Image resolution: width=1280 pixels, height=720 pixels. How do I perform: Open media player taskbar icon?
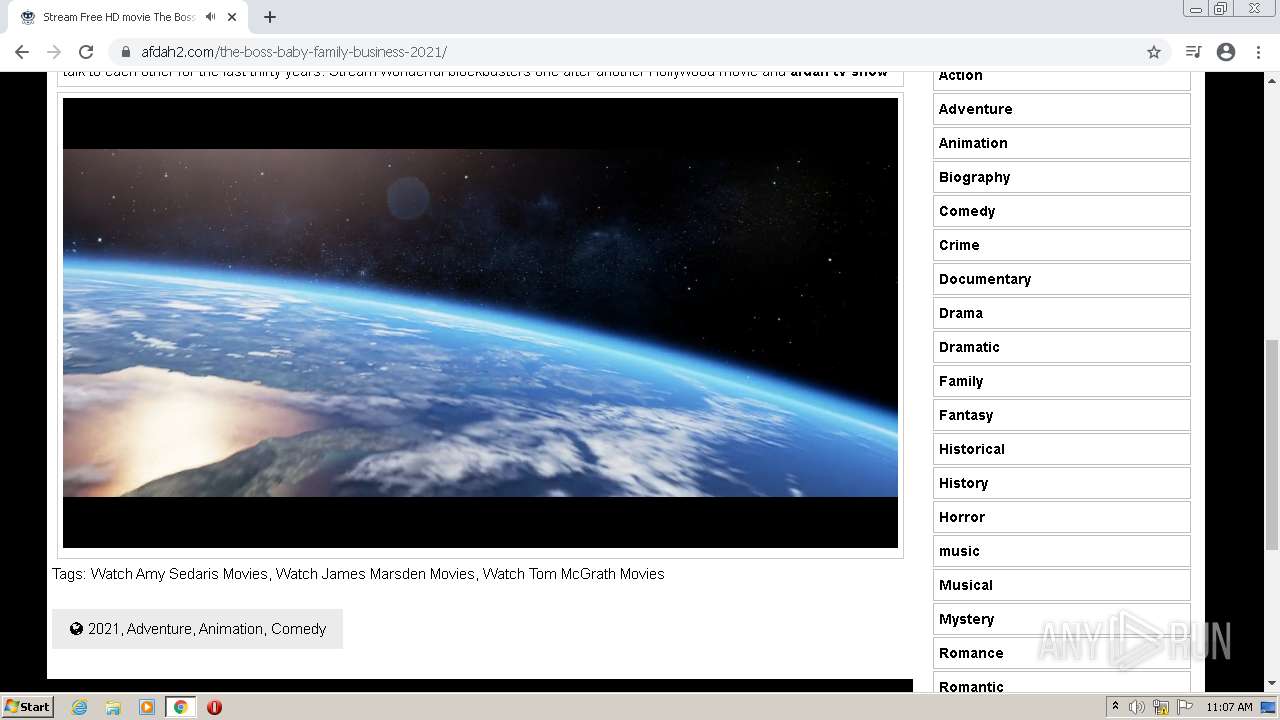pos(147,707)
